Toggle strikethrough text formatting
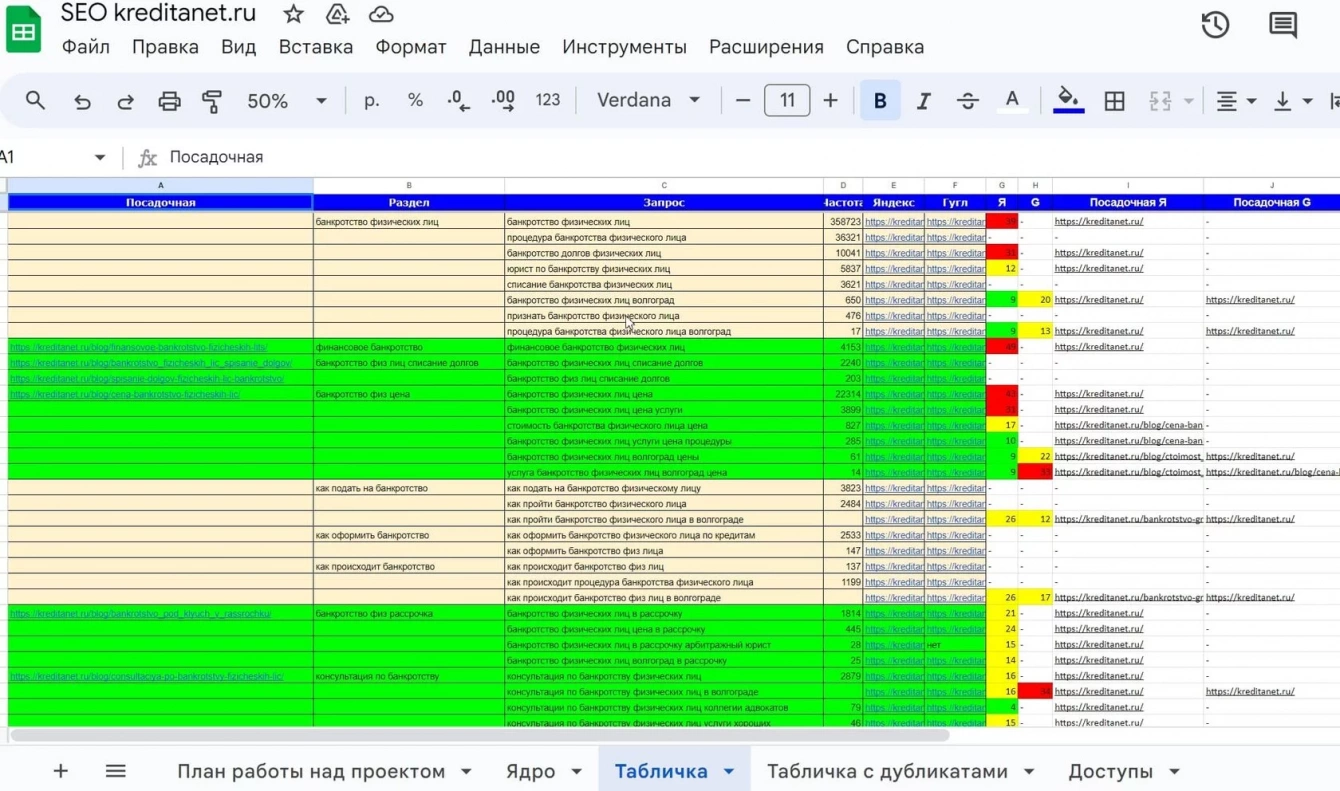The width and height of the screenshot is (1340, 791). 967,101
